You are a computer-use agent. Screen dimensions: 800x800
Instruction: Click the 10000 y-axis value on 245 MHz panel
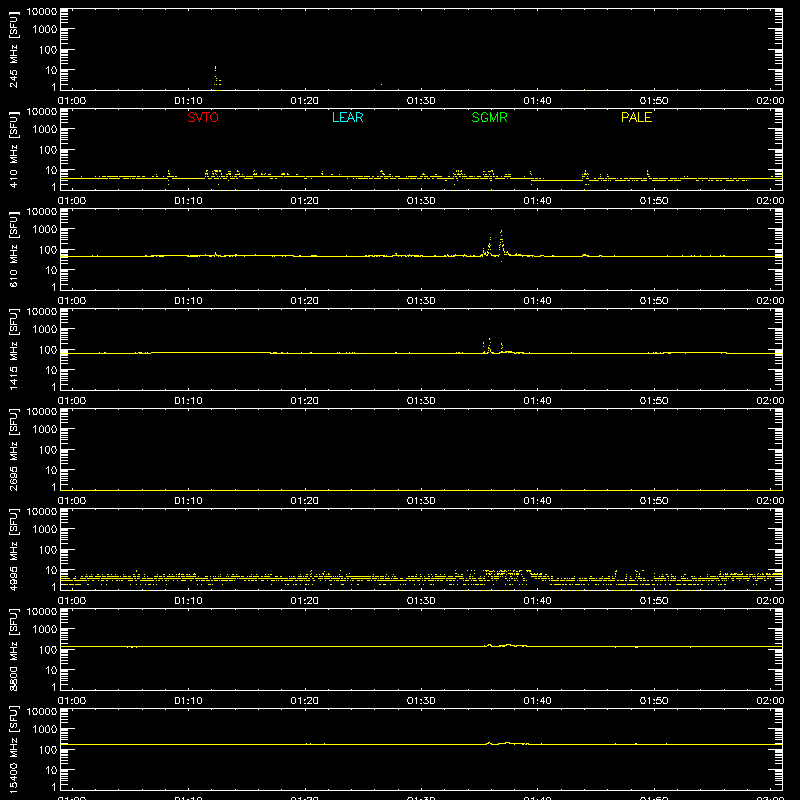pos(42,12)
